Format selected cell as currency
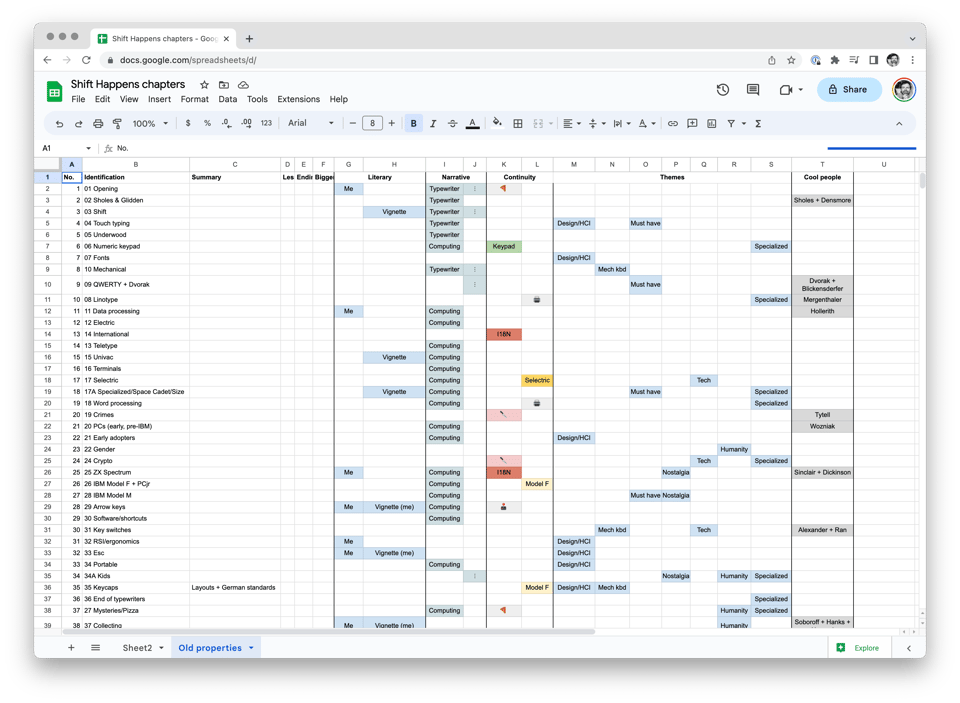Image resolution: width=960 pixels, height=703 pixels. coord(188,123)
